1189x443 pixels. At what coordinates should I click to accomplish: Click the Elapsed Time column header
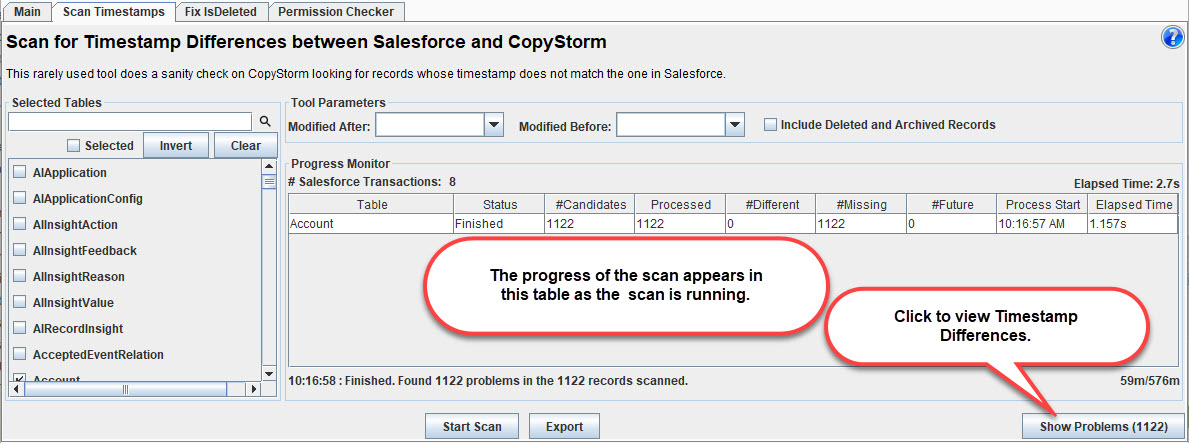click(1134, 204)
